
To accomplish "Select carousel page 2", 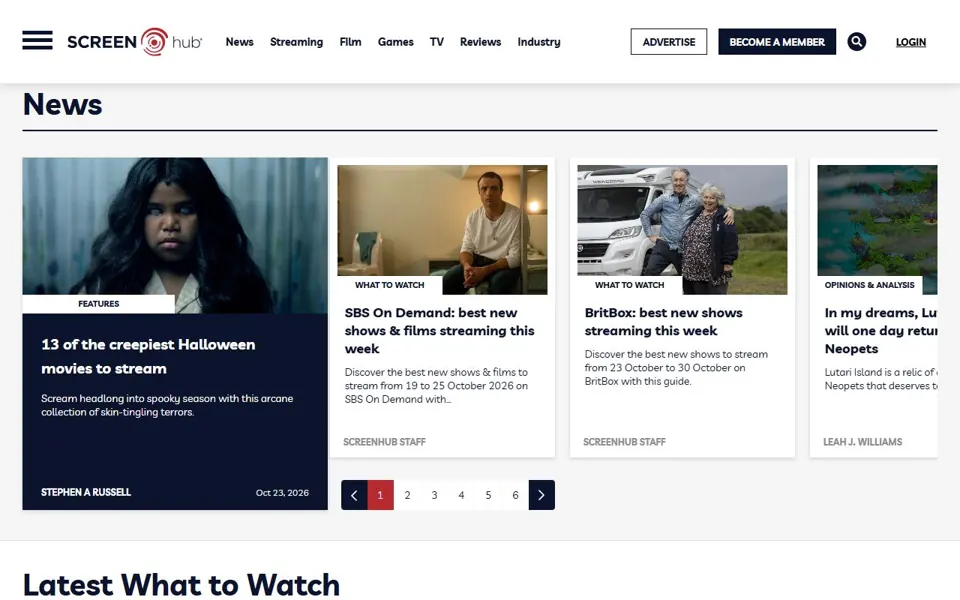I will (x=407, y=495).
